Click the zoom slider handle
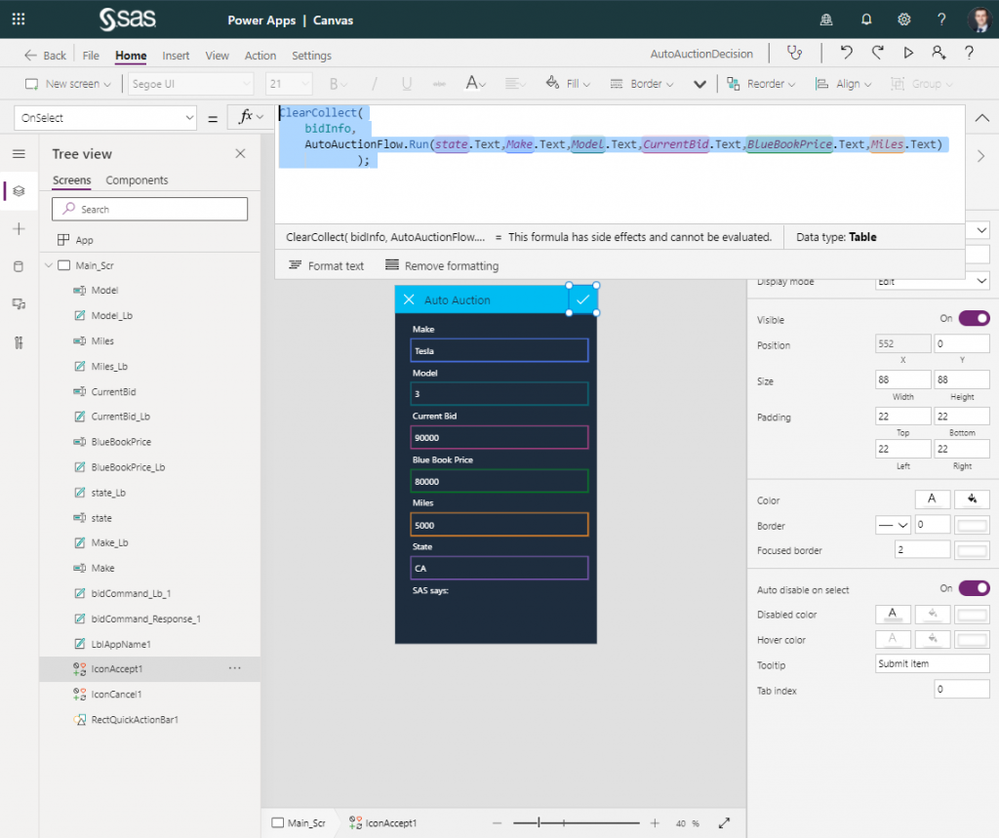 539,823
